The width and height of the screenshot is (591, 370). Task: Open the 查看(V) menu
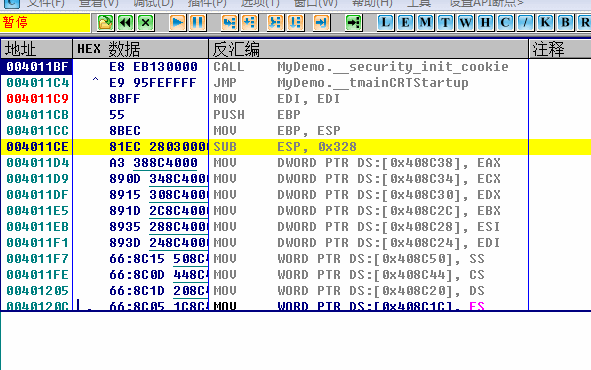pyautogui.click(x=99, y=3)
